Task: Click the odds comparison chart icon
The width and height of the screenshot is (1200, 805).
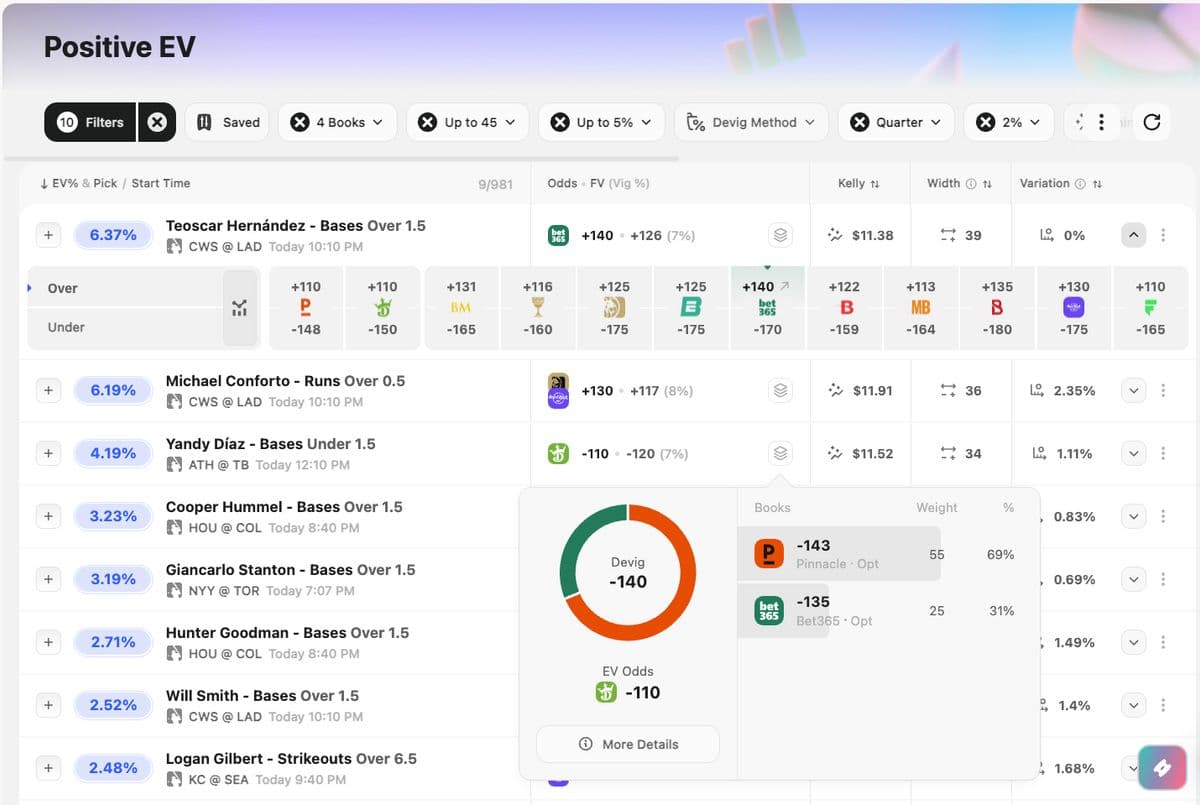Action: [x=239, y=308]
